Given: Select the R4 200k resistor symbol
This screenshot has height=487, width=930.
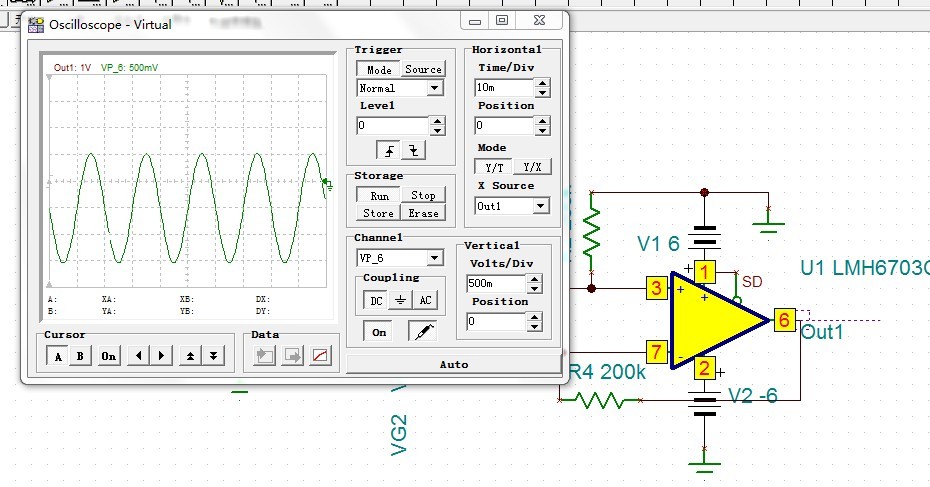Looking at the screenshot, I should point(600,401).
